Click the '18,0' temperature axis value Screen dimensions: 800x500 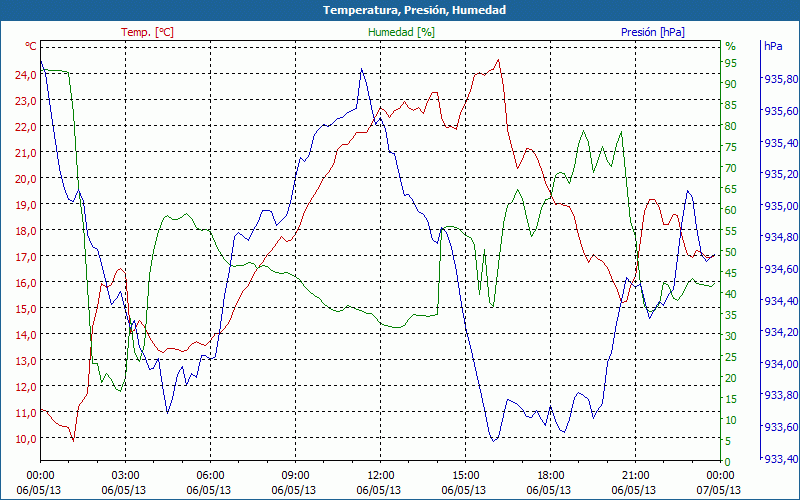click(x=26, y=231)
